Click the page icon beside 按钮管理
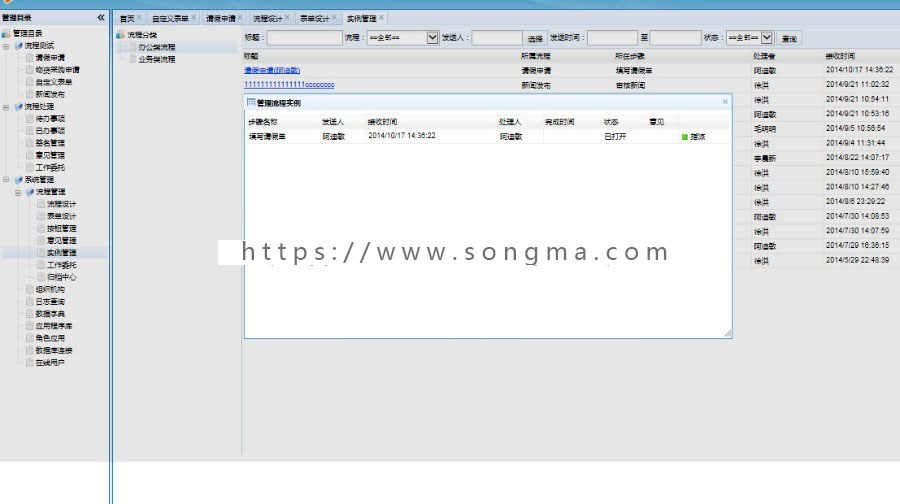 pyautogui.click(x=41, y=228)
